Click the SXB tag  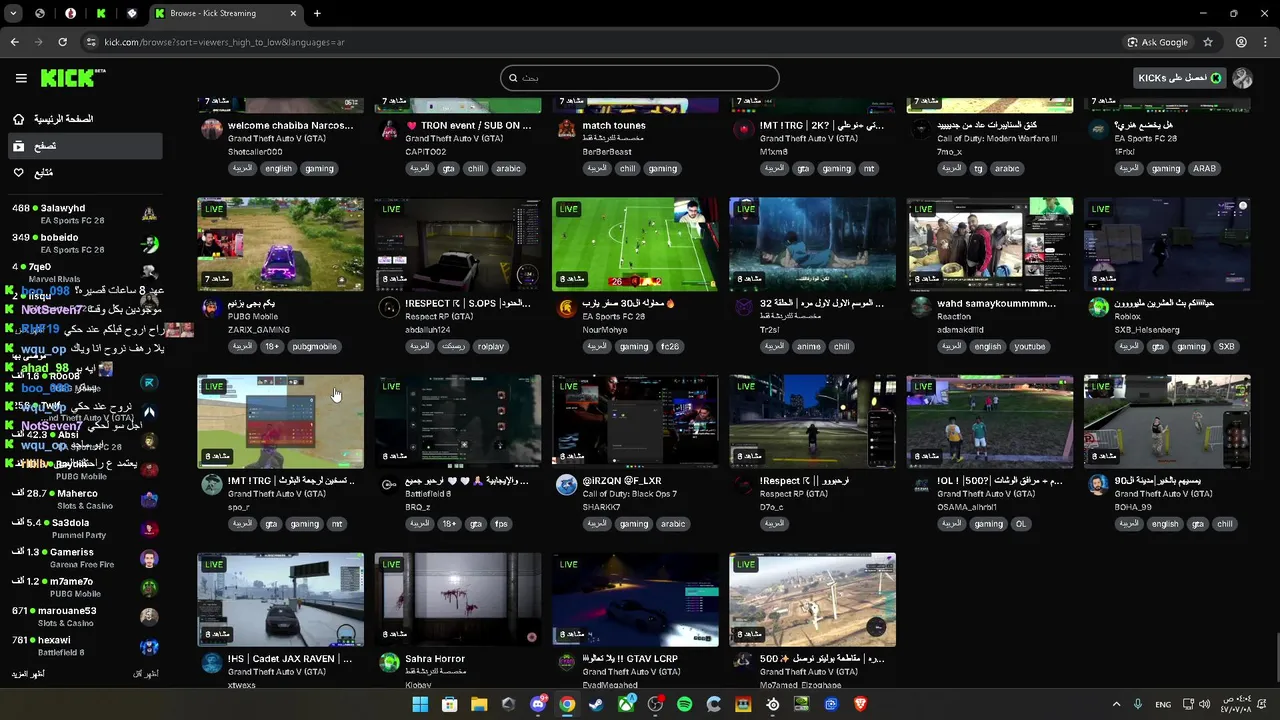tap(1226, 346)
